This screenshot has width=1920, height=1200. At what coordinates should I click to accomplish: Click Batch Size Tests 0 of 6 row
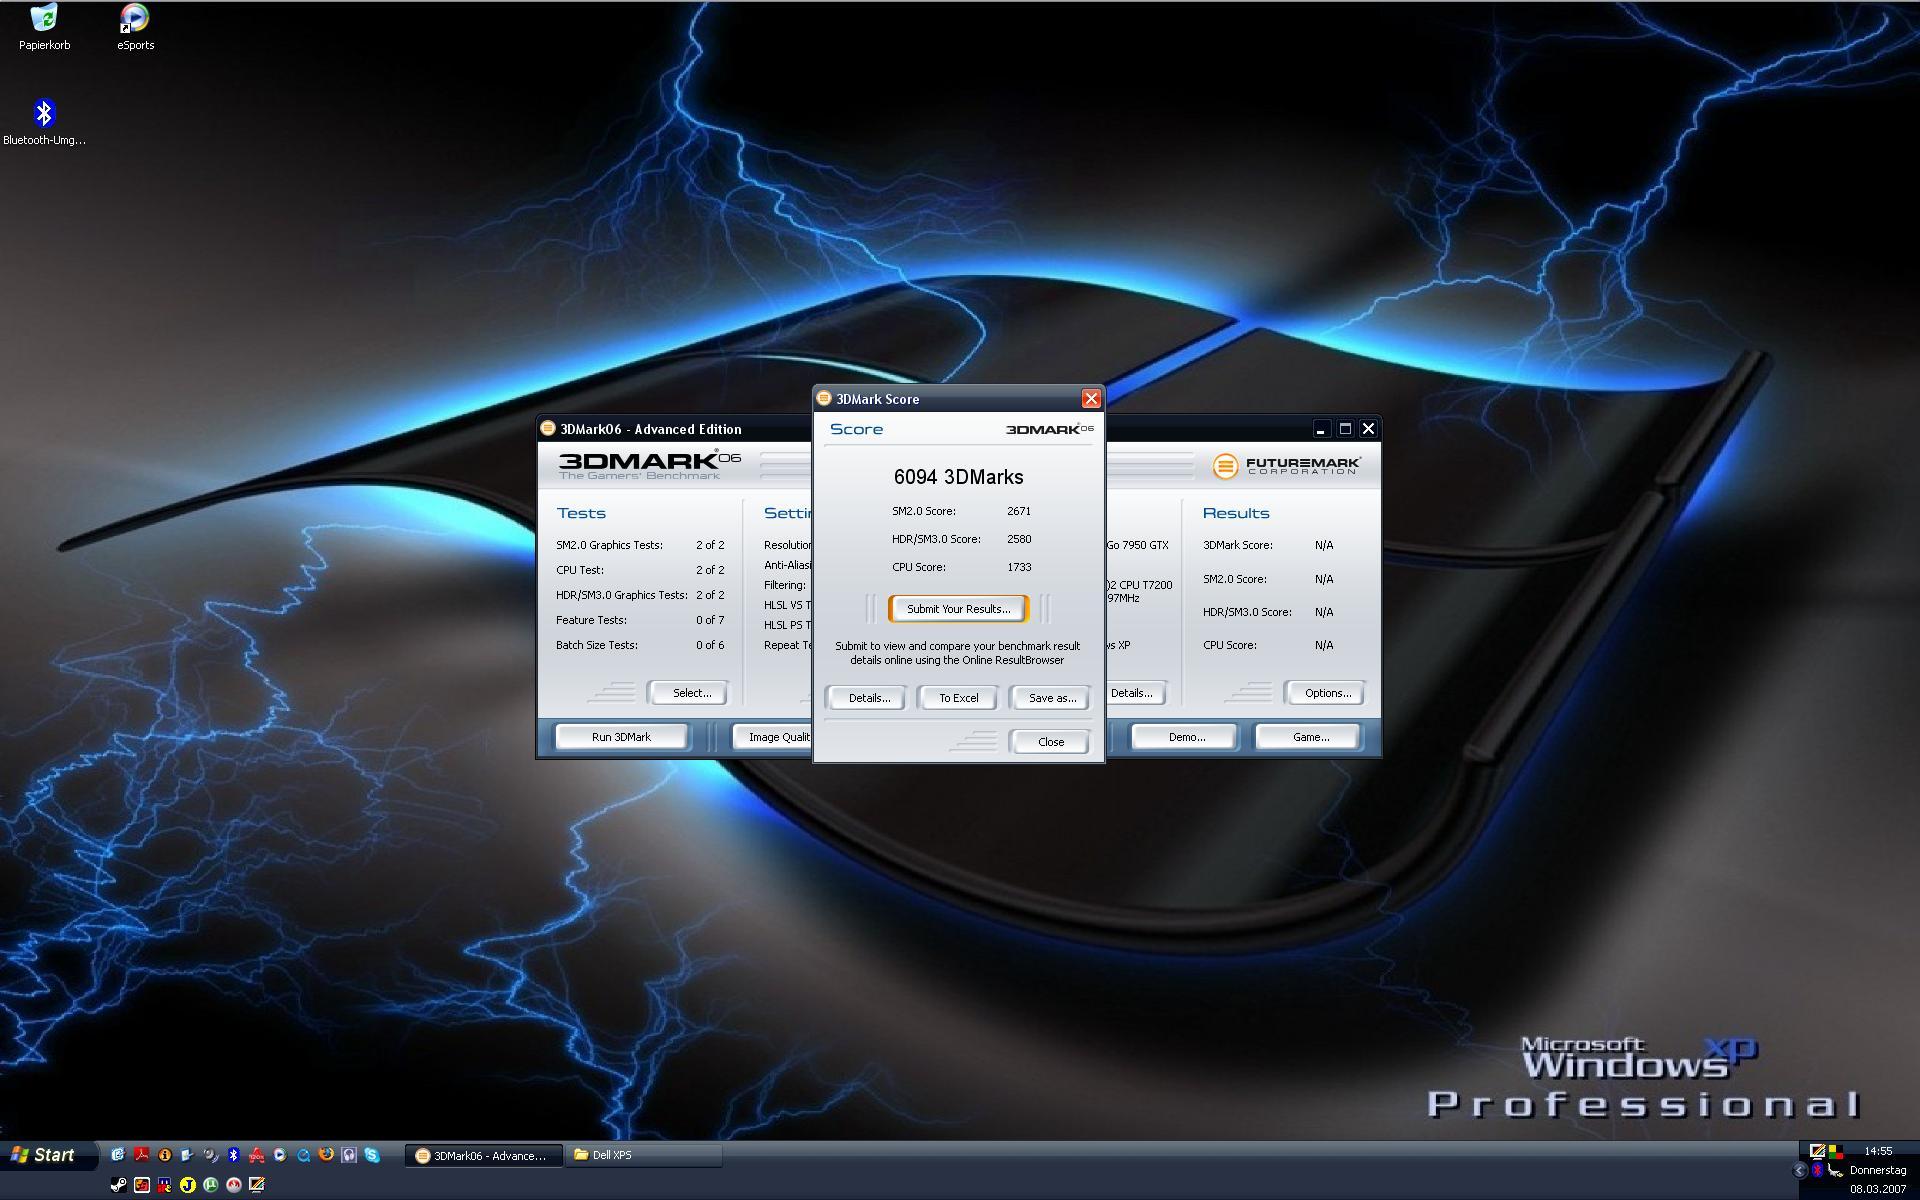tap(640, 645)
